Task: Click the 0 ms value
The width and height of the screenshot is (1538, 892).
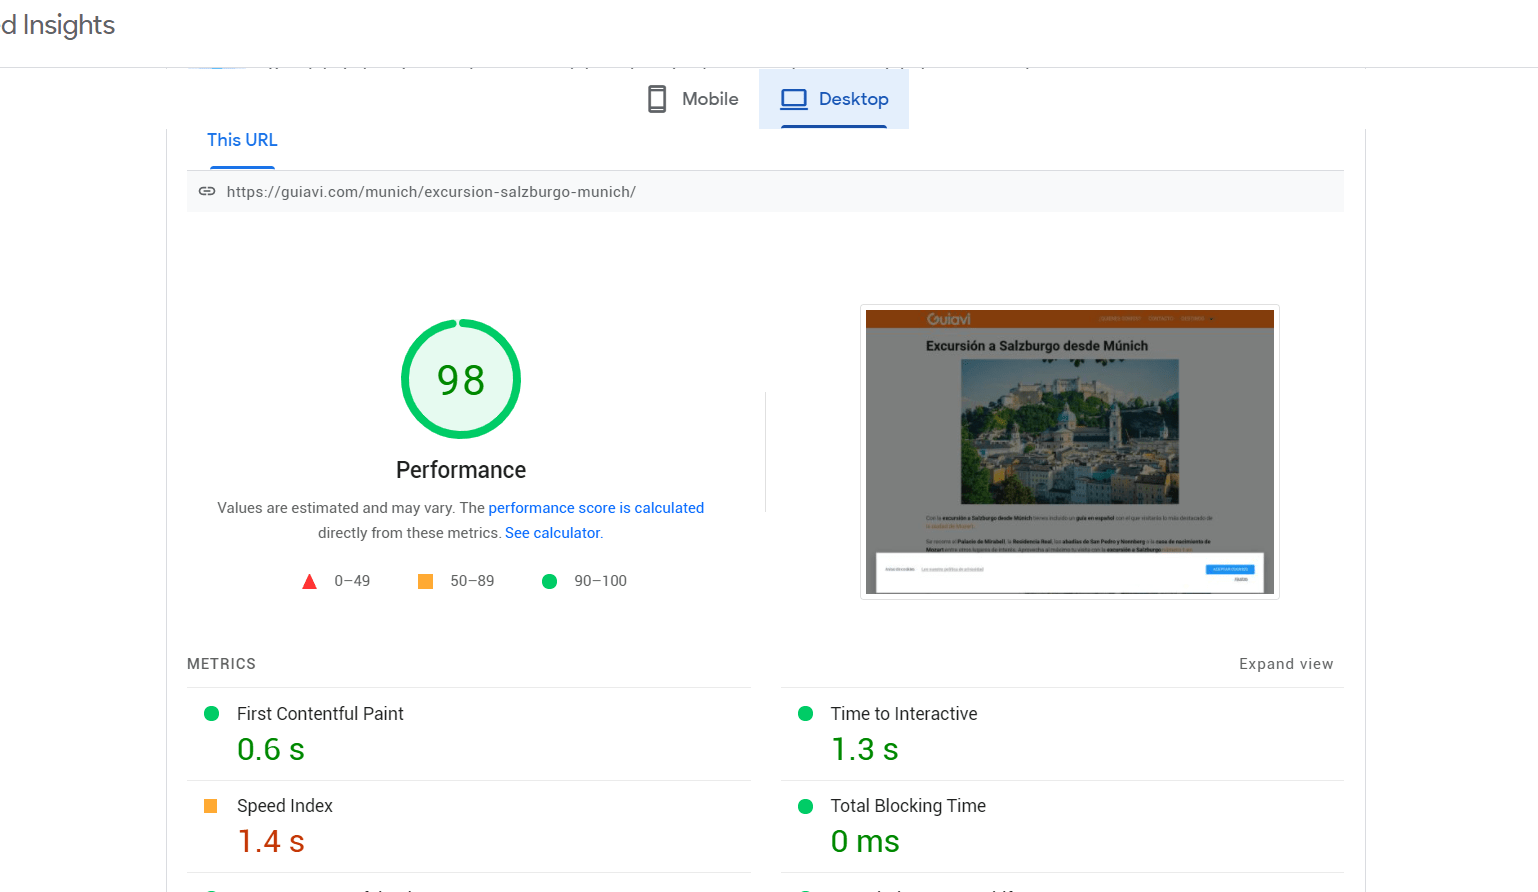Action: 865,841
